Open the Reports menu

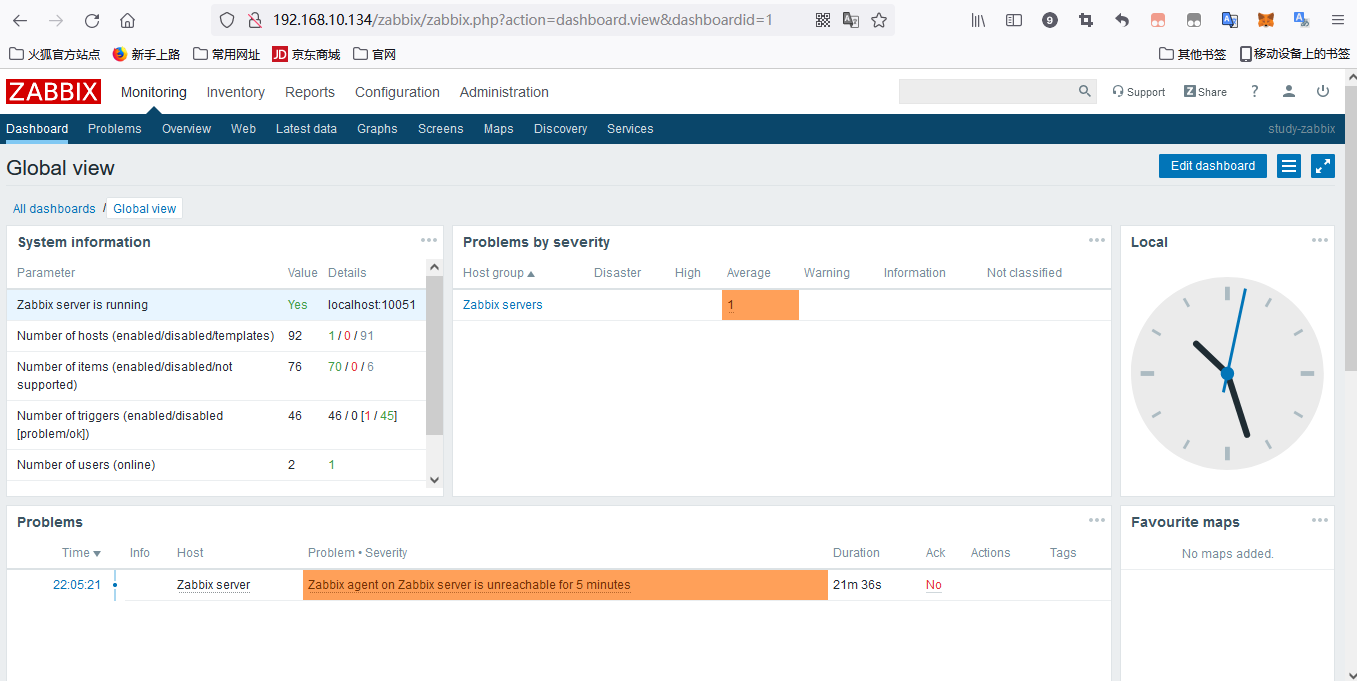point(310,92)
